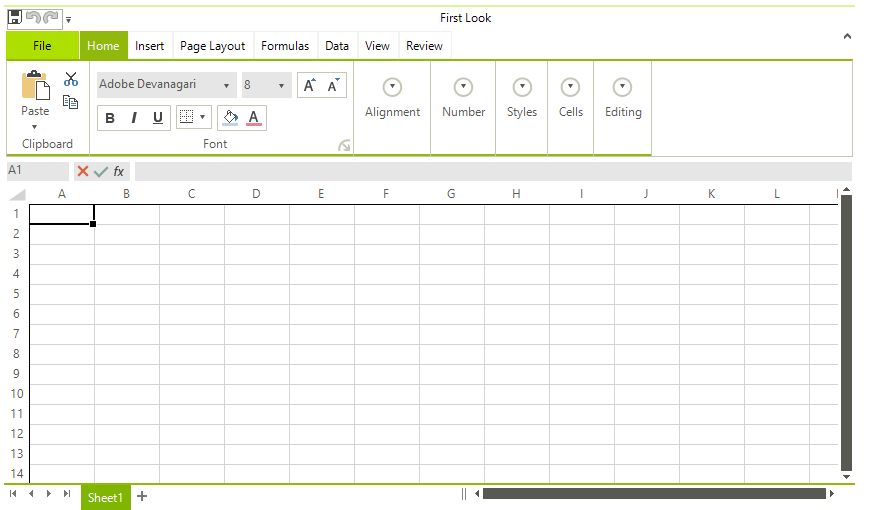Select the Data tab
872x510 pixels.
(337, 46)
